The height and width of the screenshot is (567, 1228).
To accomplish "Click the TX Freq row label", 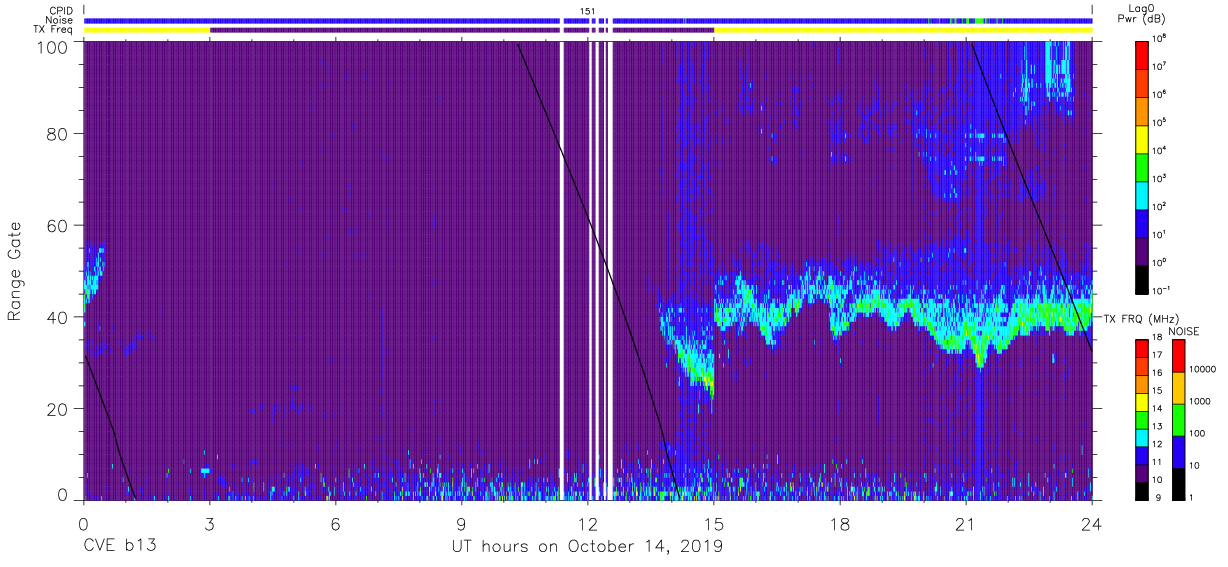I will pos(53,29).
